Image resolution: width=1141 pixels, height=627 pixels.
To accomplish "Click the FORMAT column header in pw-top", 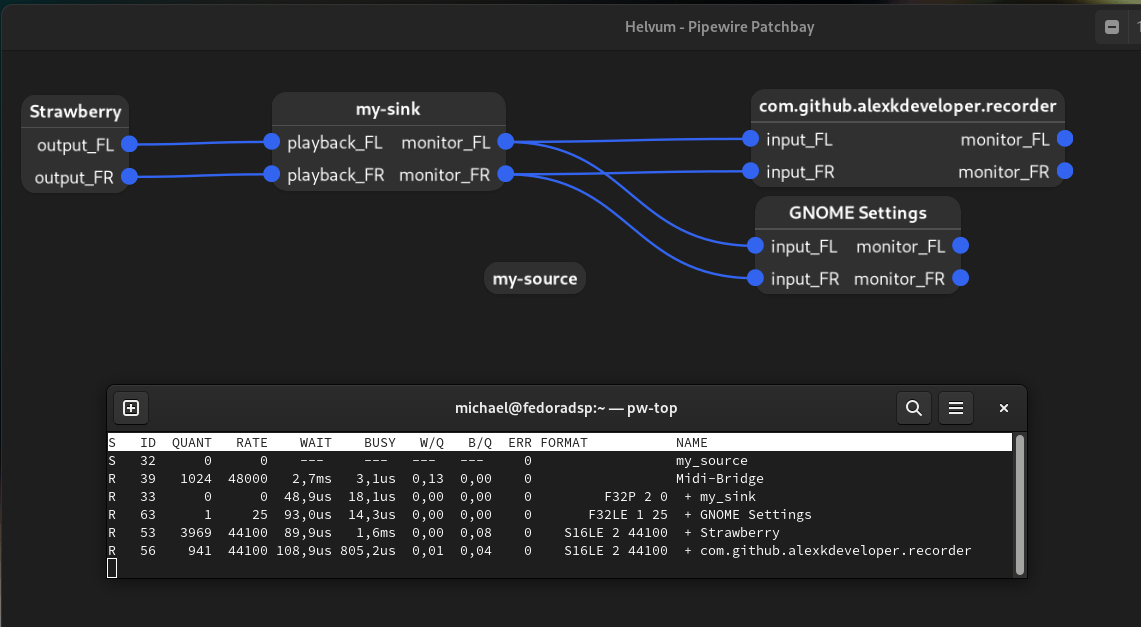I will [564, 443].
